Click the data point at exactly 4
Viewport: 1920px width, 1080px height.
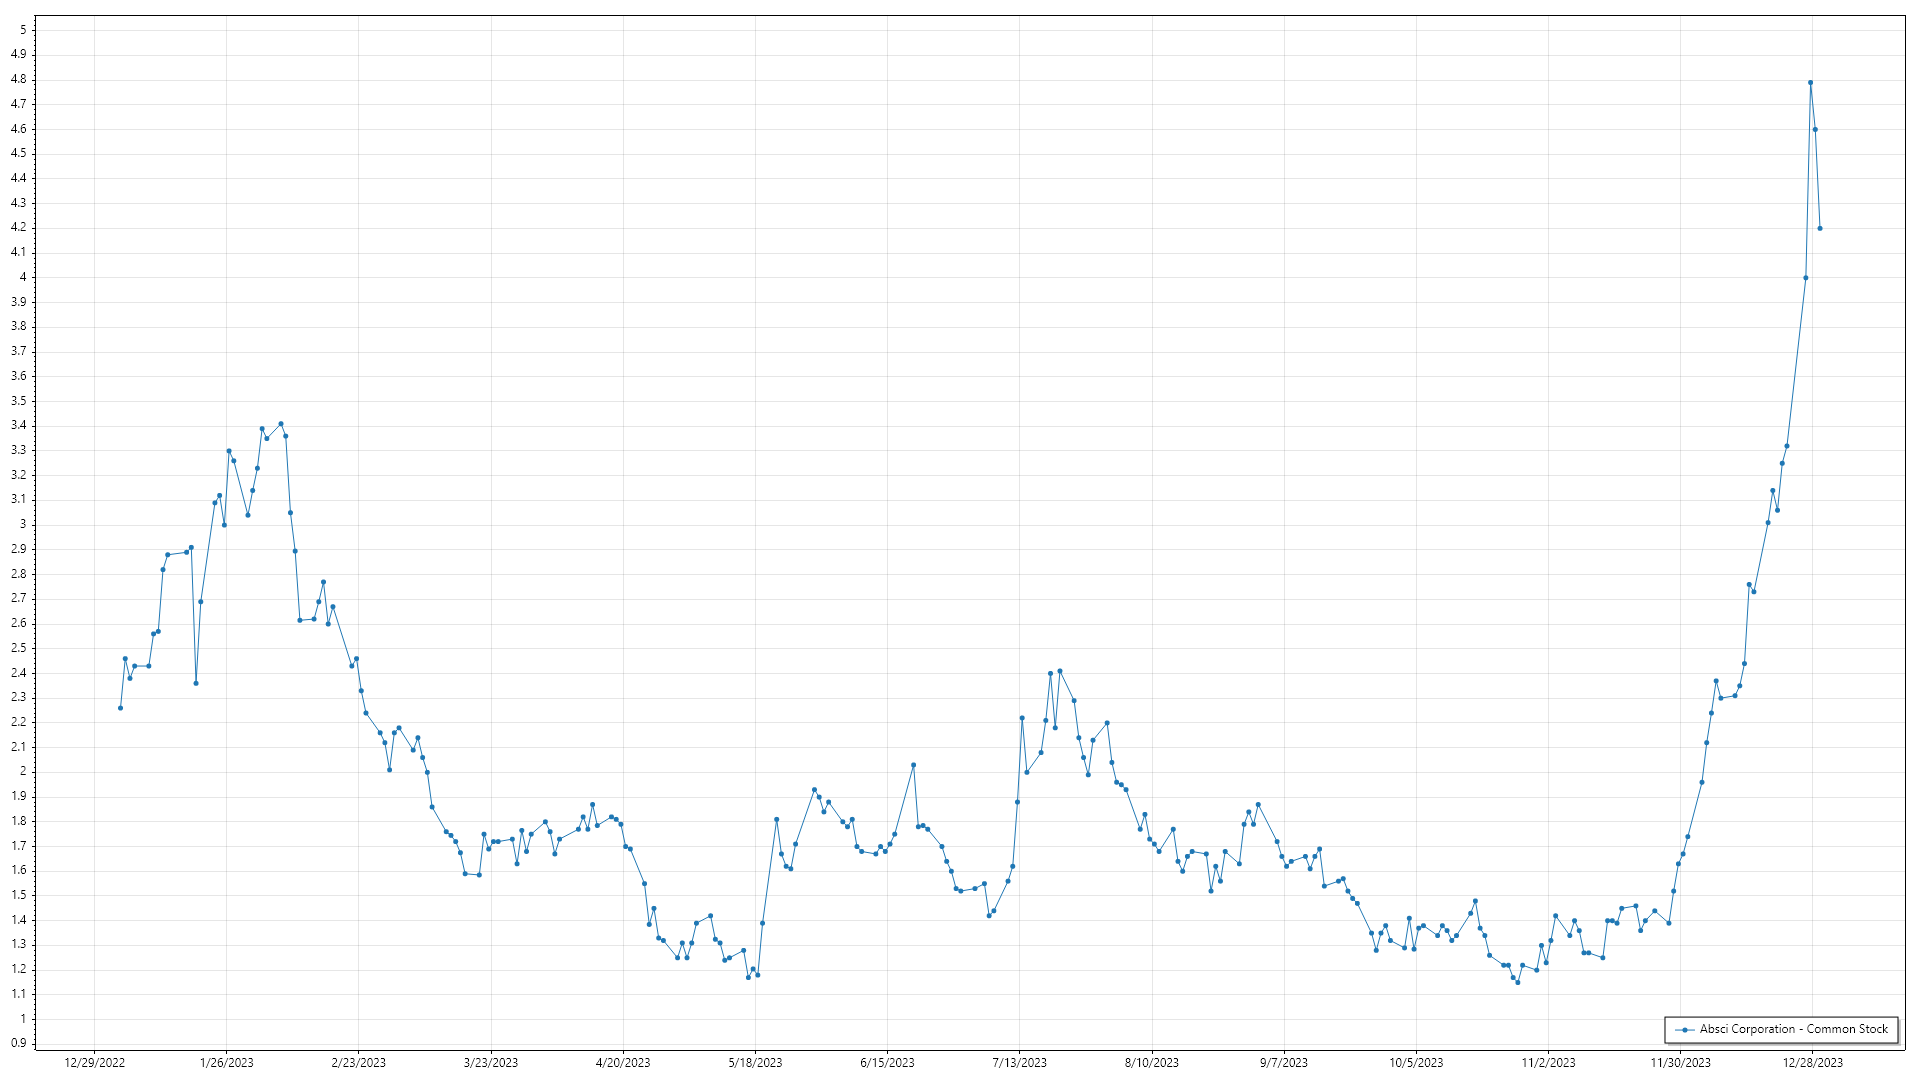click(x=1805, y=278)
